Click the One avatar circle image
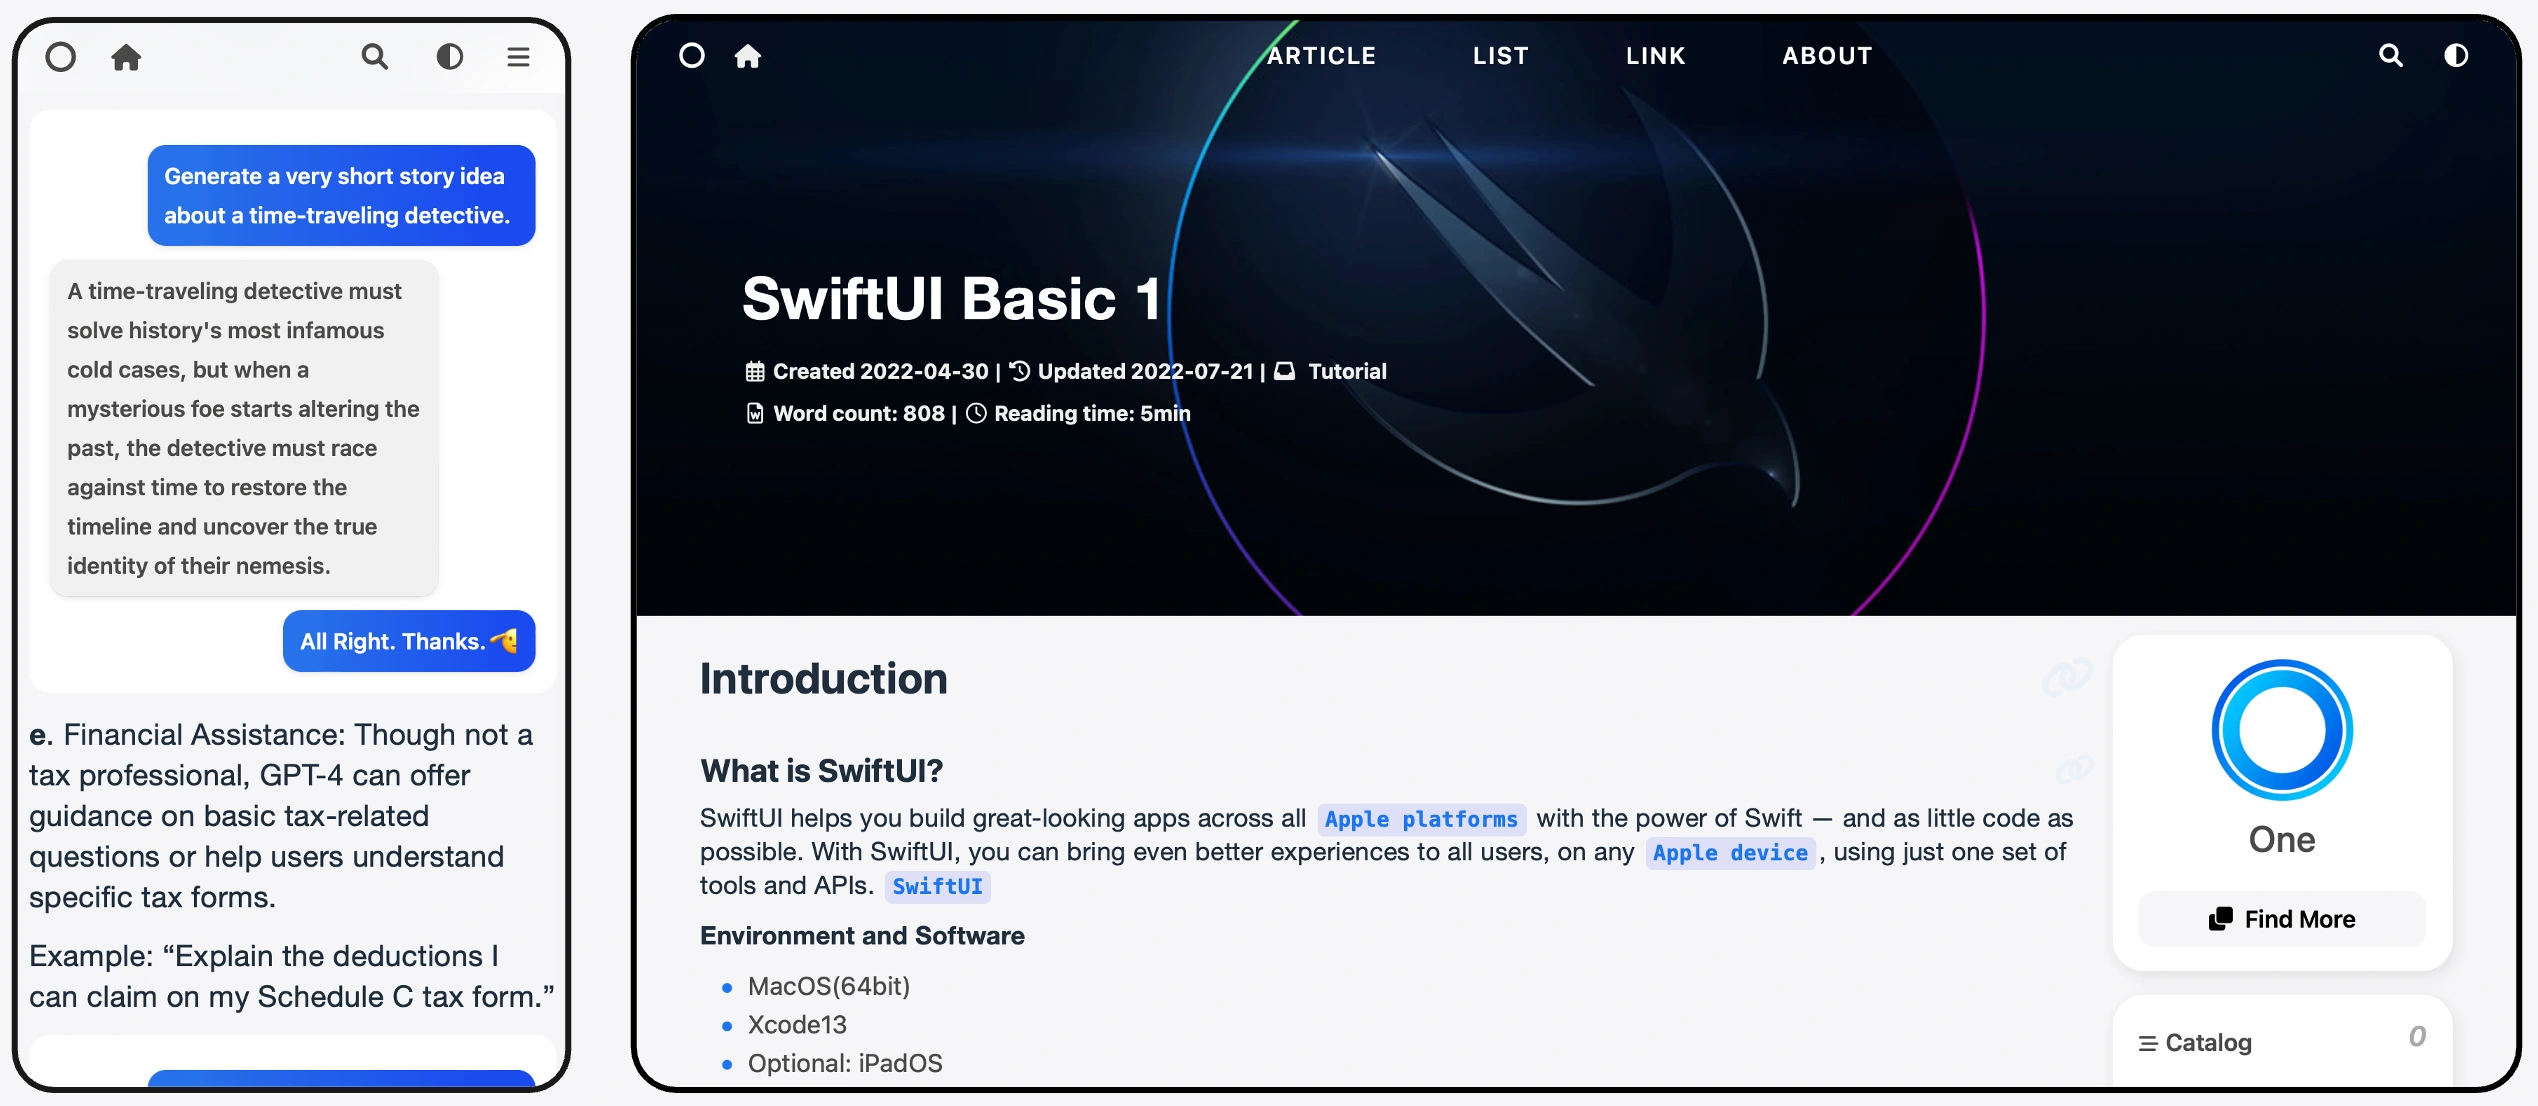Image resolution: width=2538 pixels, height=1106 pixels. pos(2282,730)
